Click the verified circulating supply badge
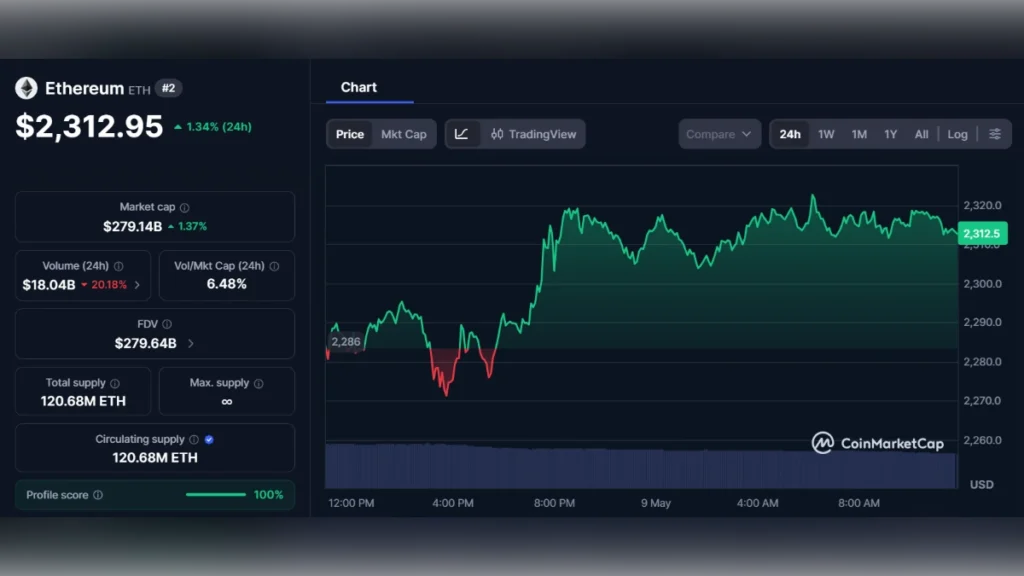Viewport: 1024px width, 576px height. [x=209, y=440]
